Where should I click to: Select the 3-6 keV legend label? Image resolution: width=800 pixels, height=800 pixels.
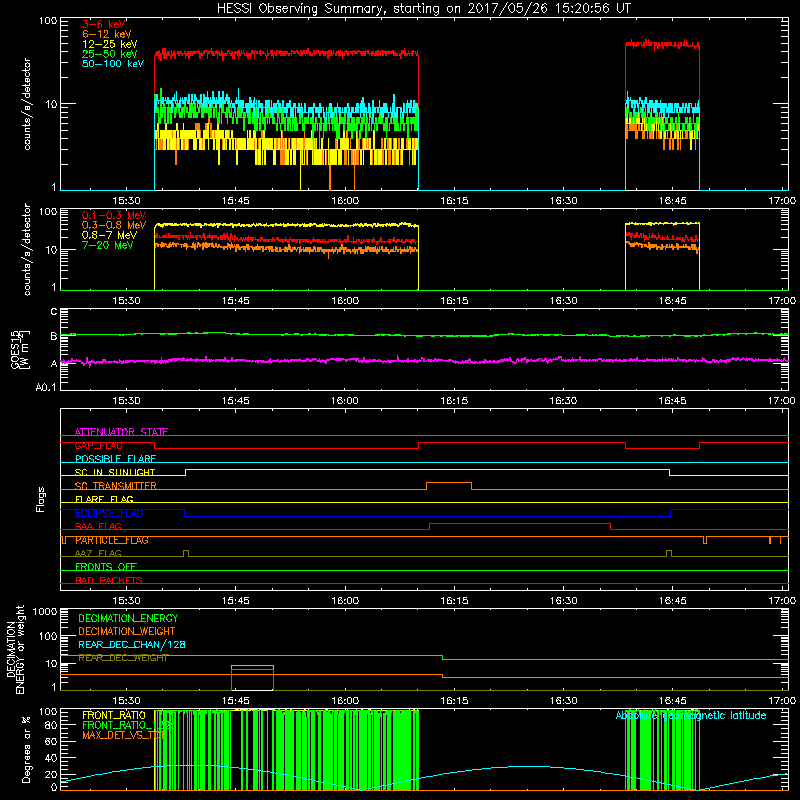[x=104, y=24]
